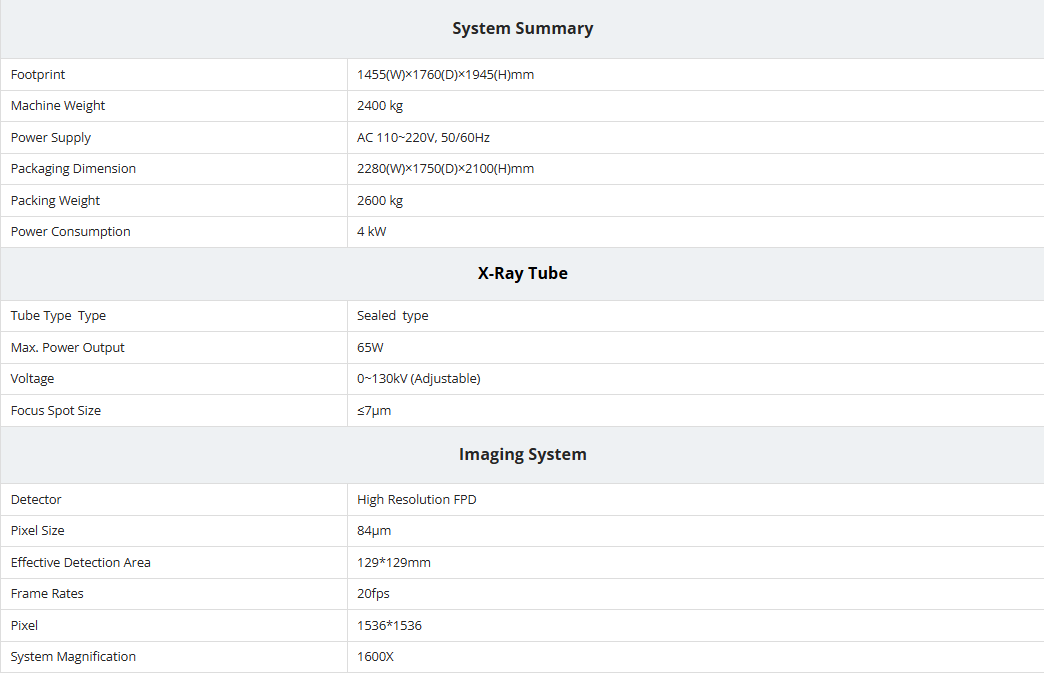The image size is (1044, 673).
Task: Click the Focus Spot Size label
Action: [56, 411]
